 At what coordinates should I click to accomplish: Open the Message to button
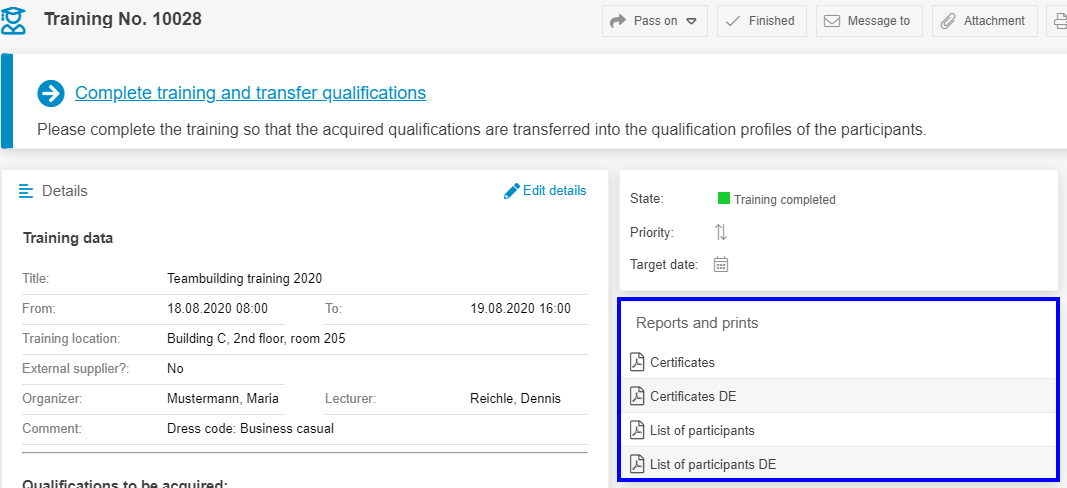tap(868, 21)
